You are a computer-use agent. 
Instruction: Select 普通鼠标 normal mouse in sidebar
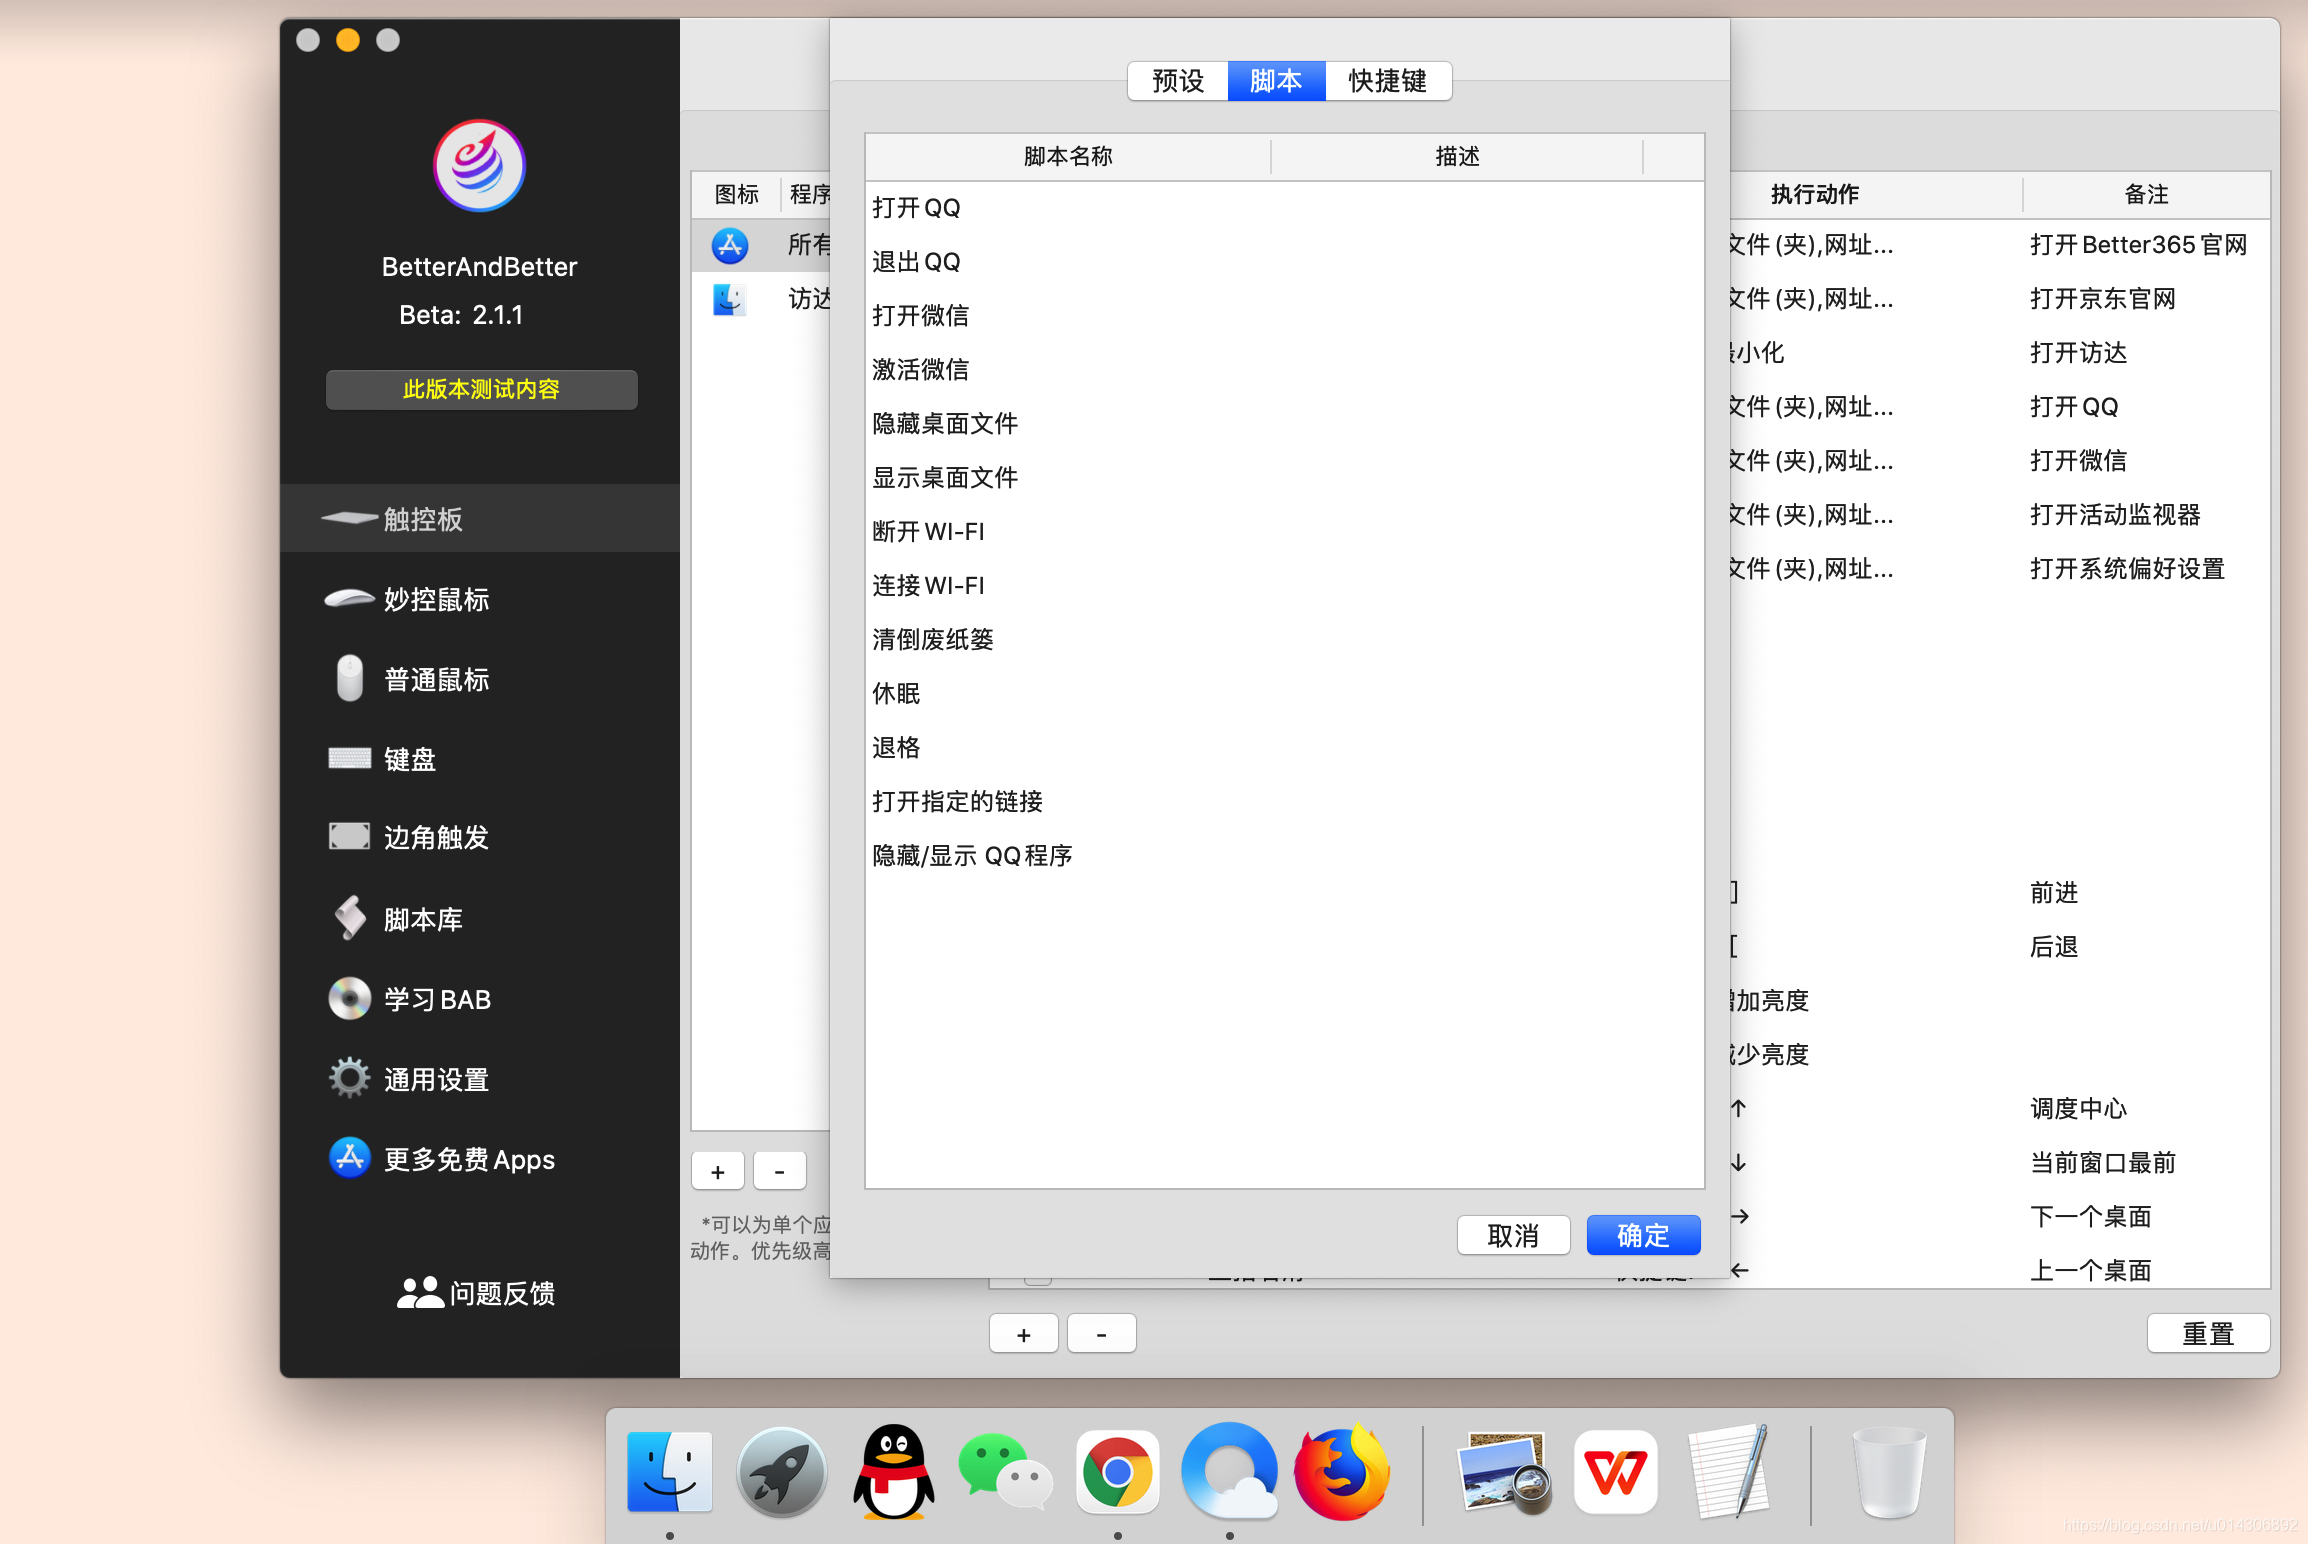[x=480, y=678]
